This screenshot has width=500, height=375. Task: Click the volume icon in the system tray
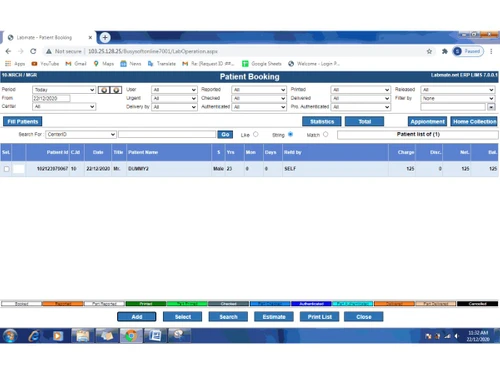click(x=457, y=336)
